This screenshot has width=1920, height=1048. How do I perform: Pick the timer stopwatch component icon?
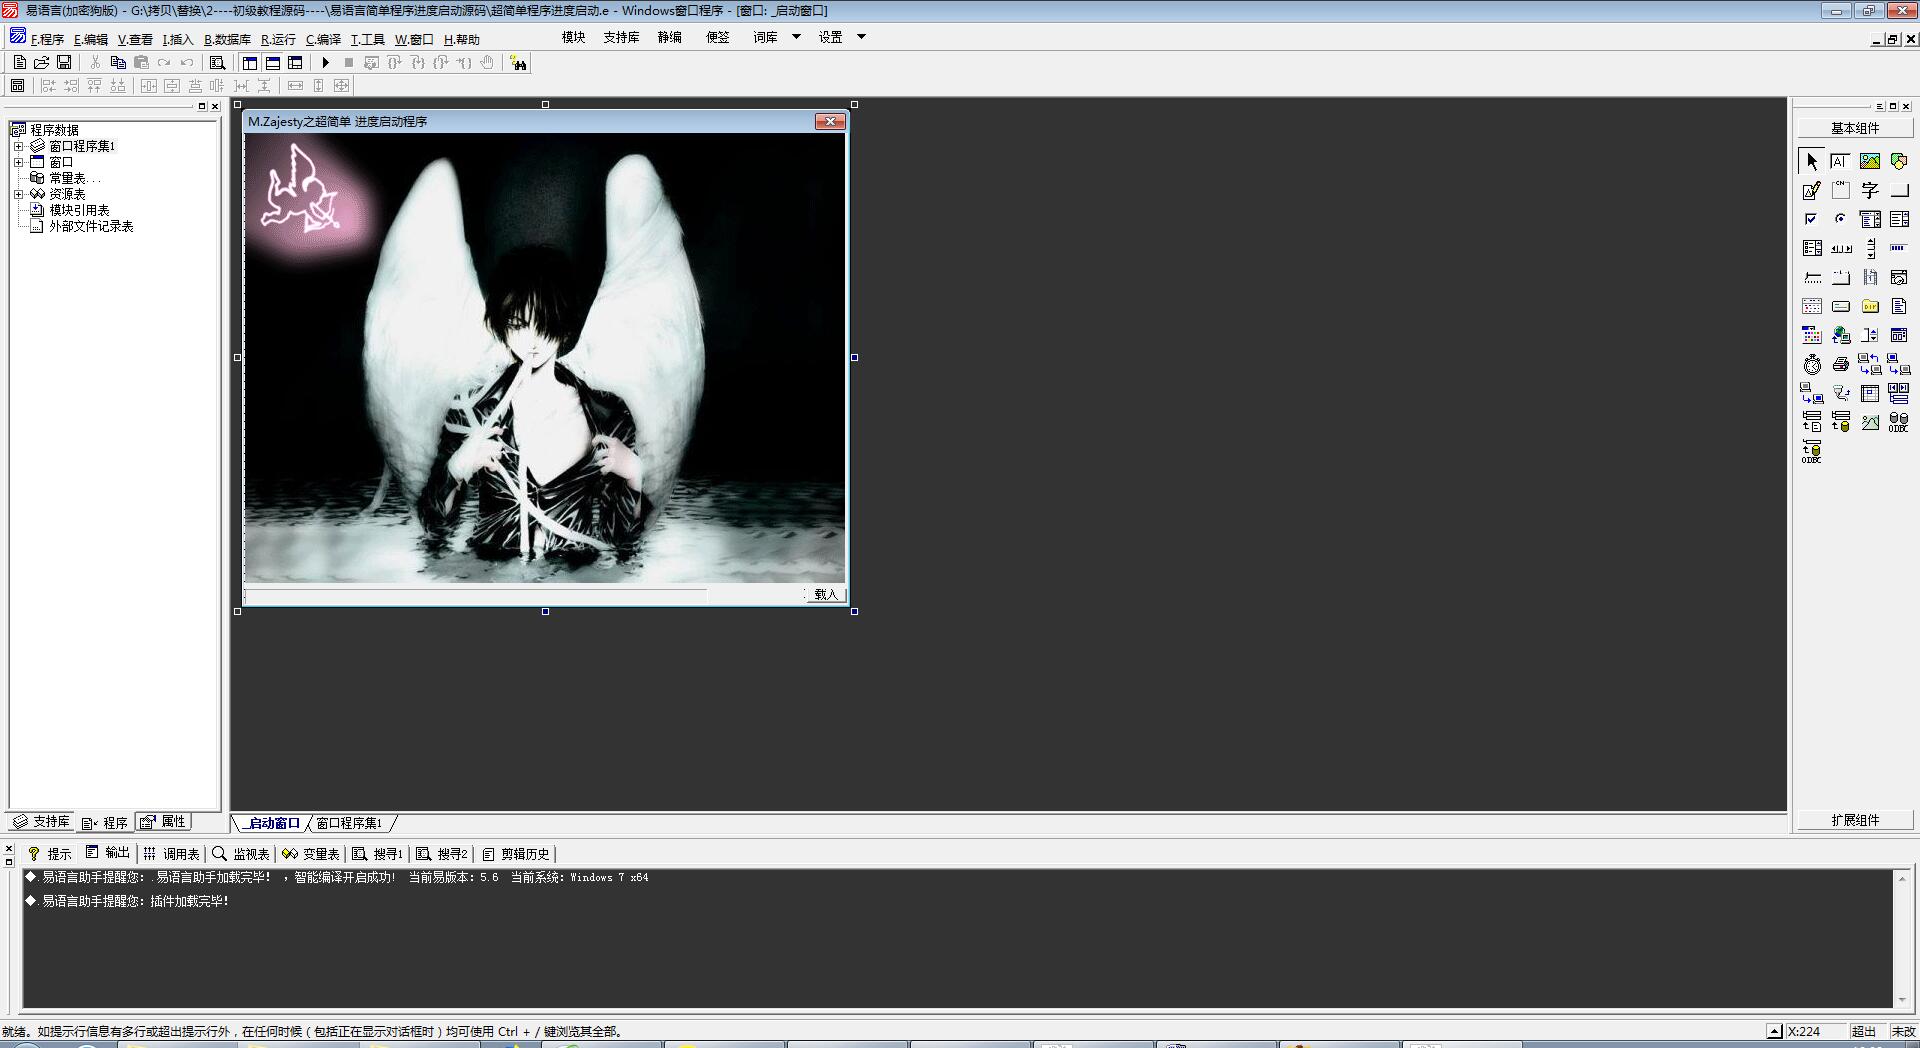[1812, 364]
